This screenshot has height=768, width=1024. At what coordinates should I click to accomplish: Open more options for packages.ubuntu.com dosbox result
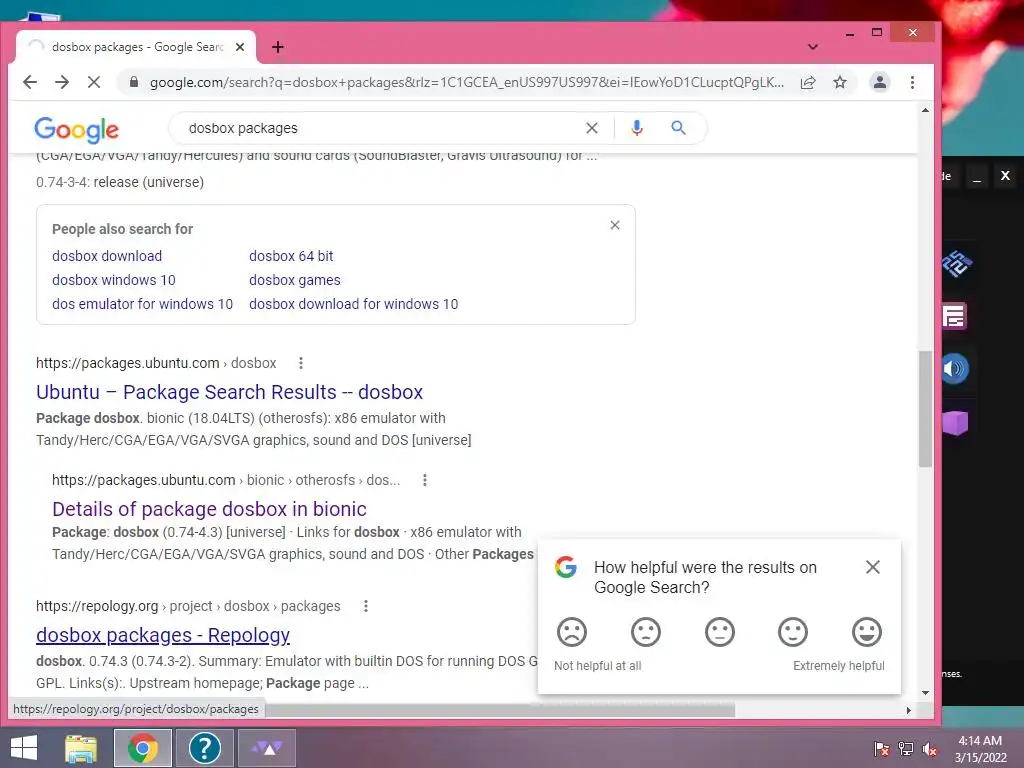click(x=300, y=363)
